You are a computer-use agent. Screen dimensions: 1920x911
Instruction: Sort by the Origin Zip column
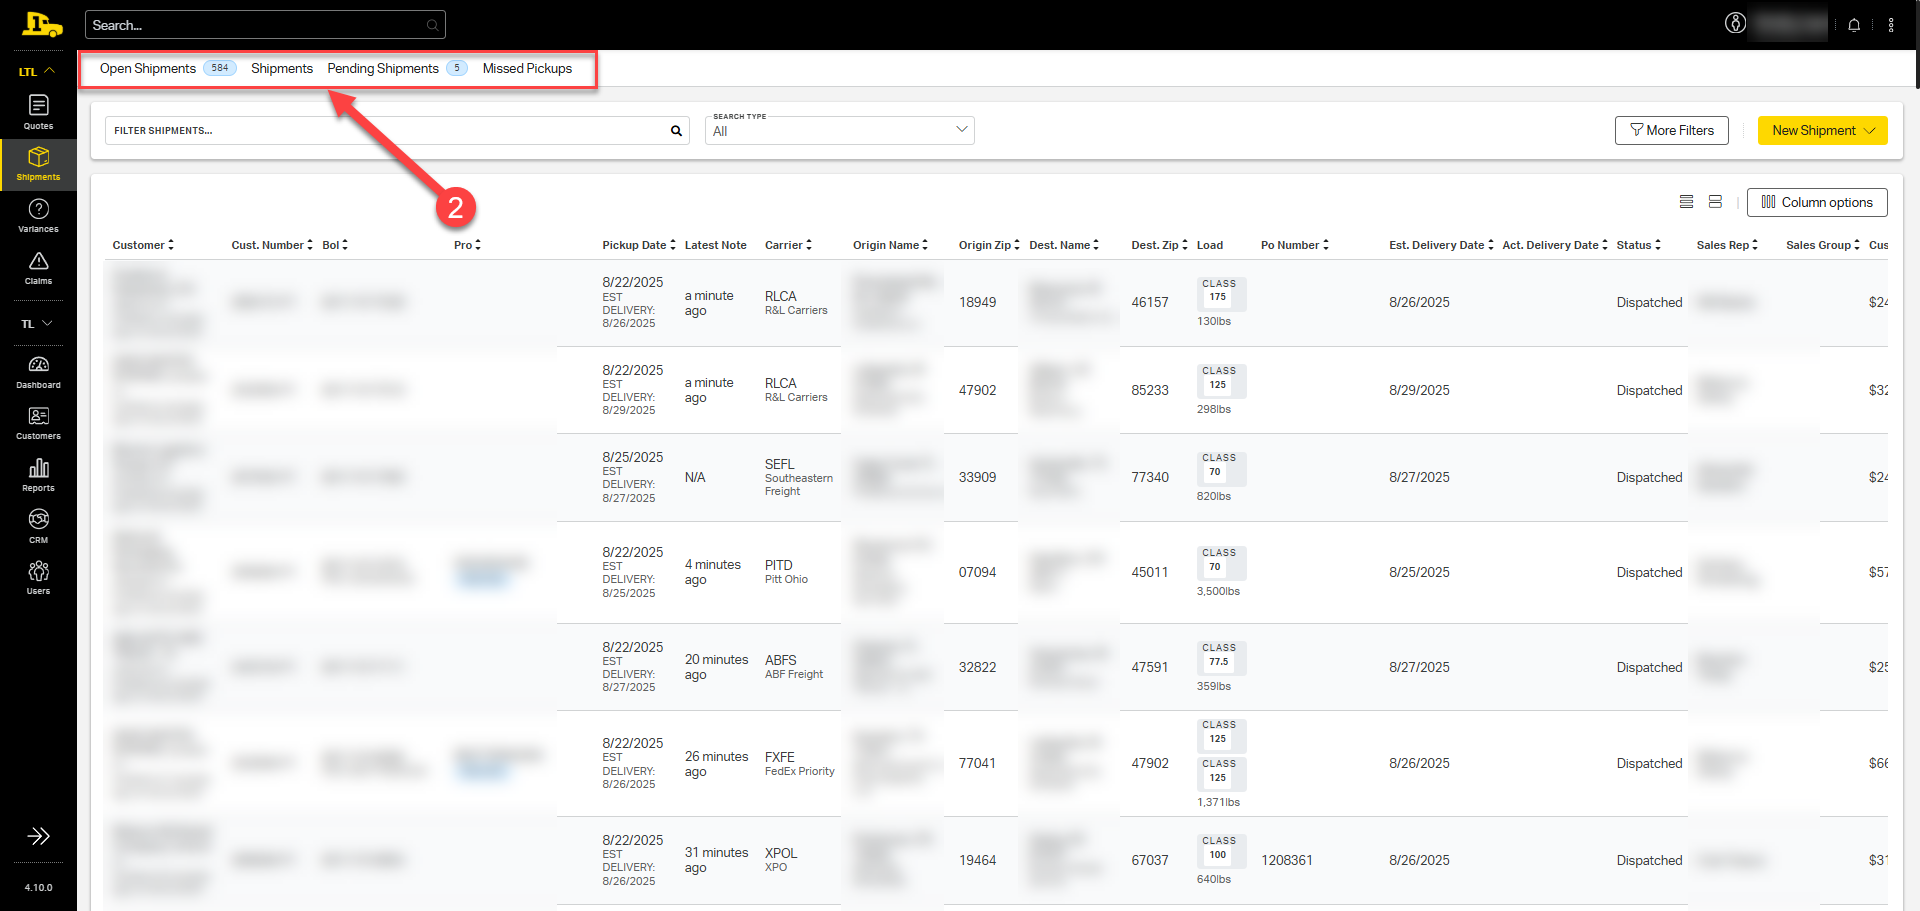[989, 245]
